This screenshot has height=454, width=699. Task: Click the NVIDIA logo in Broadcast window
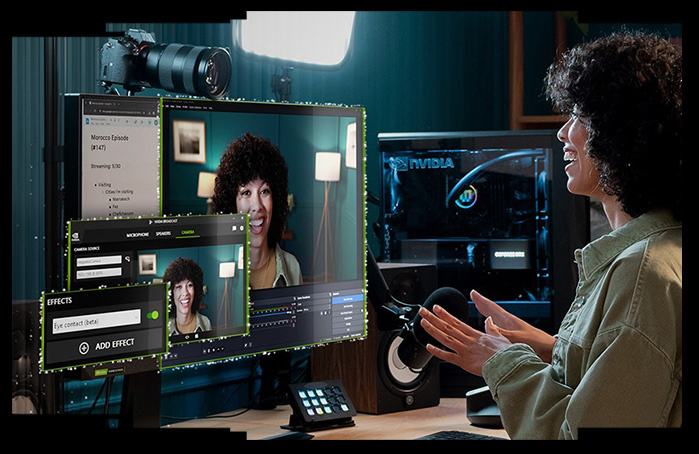click(x=76, y=237)
